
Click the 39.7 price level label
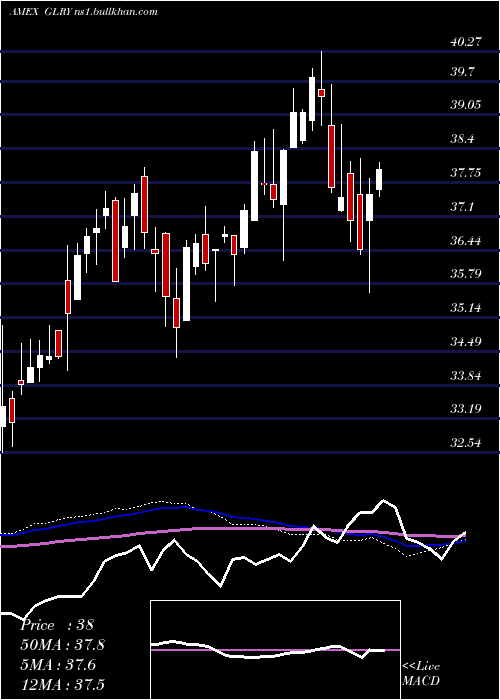click(463, 72)
